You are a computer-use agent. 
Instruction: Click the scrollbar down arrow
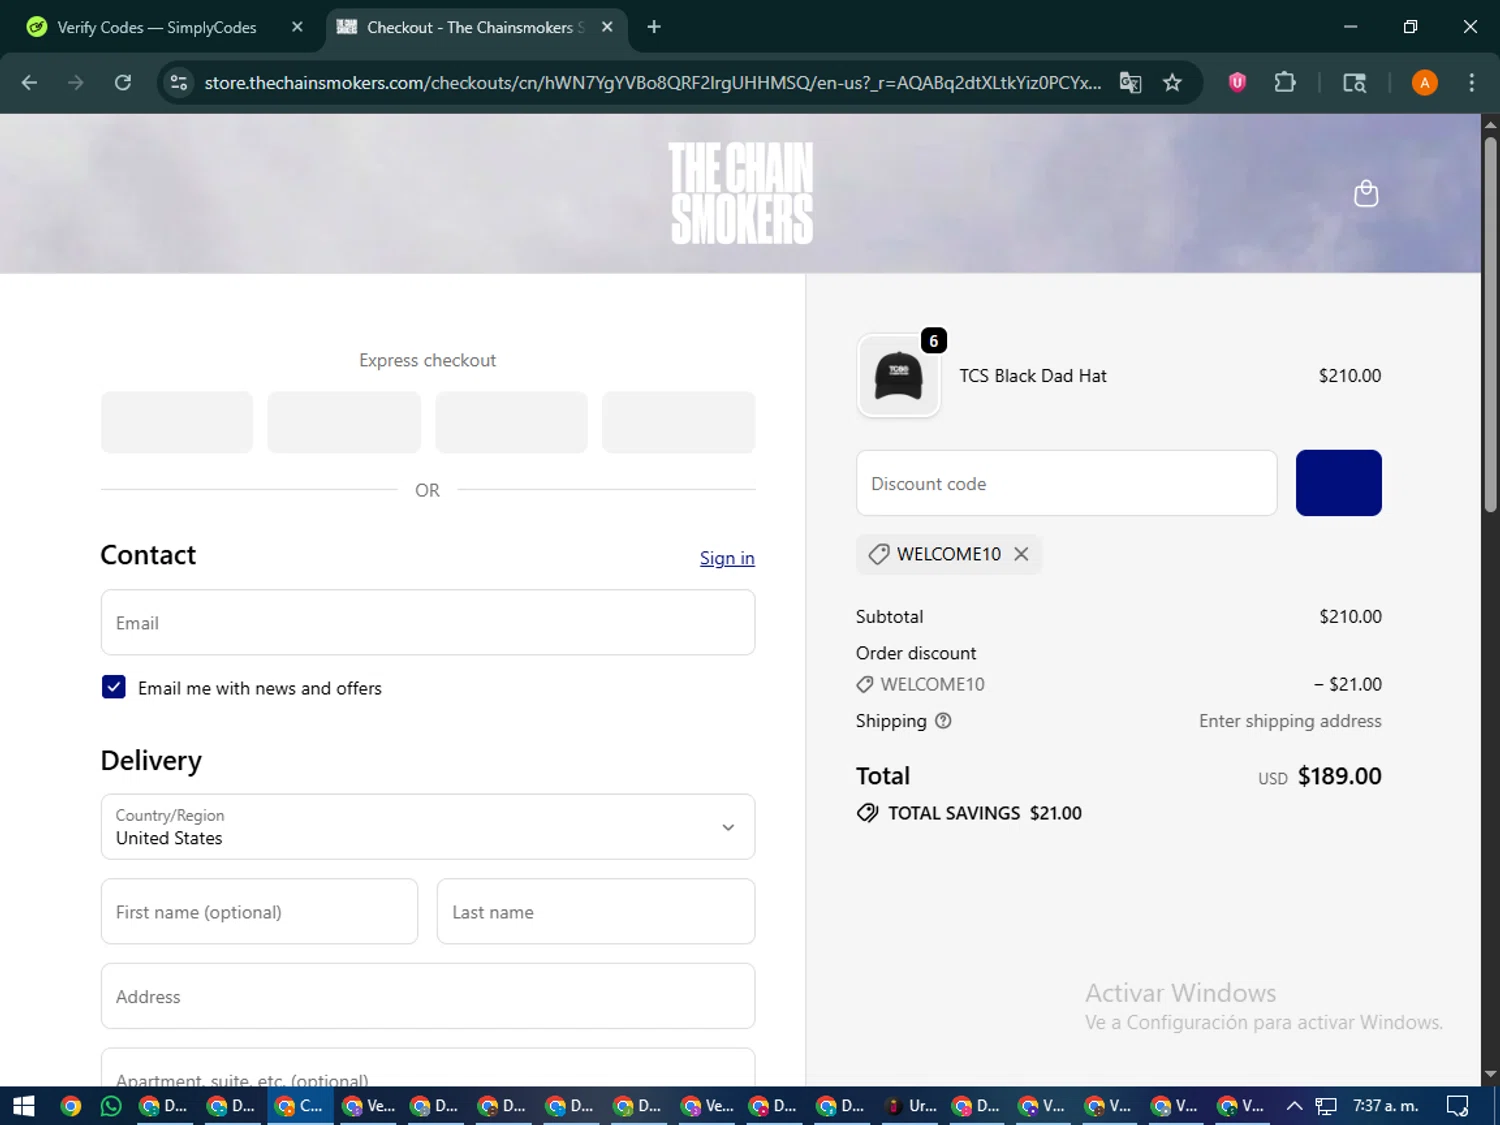coord(1490,1074)
